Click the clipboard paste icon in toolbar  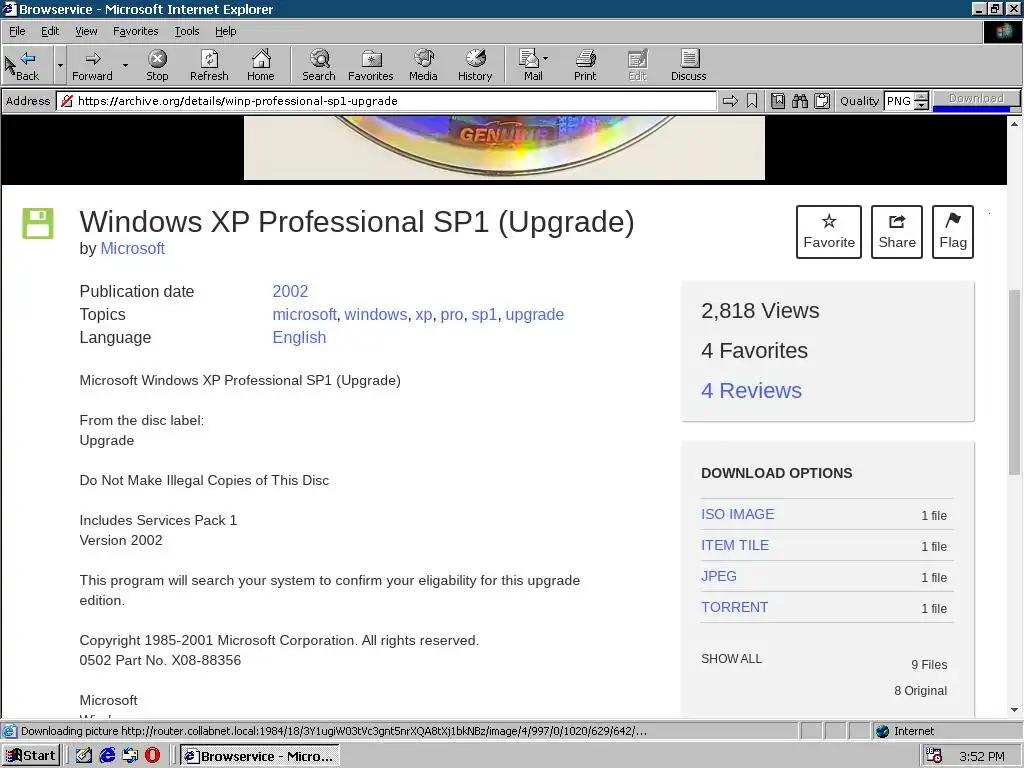click(x=822, y=101)
